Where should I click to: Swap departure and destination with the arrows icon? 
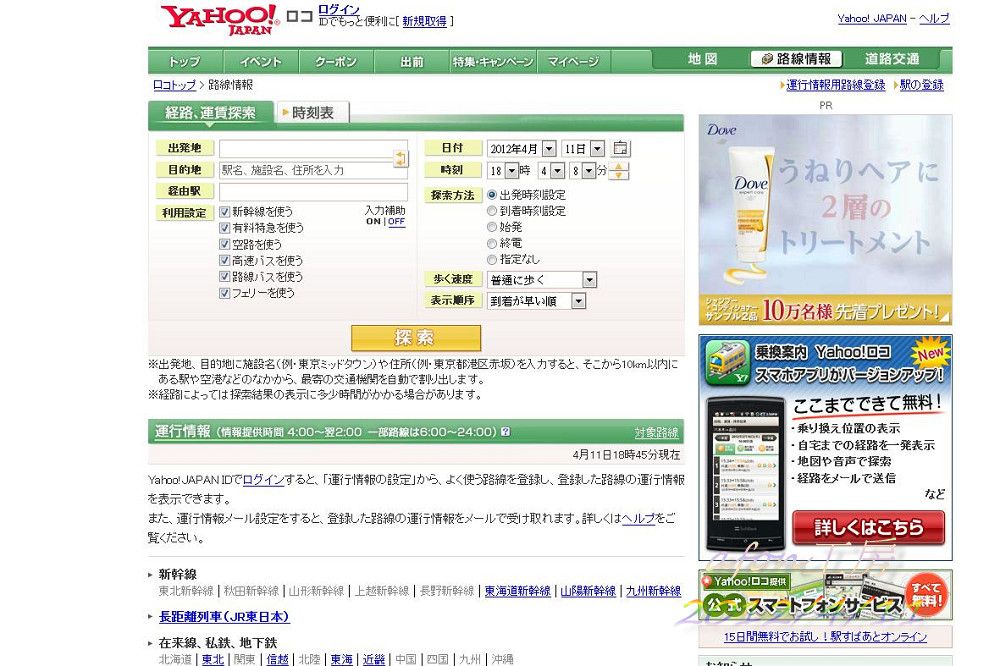401,158
